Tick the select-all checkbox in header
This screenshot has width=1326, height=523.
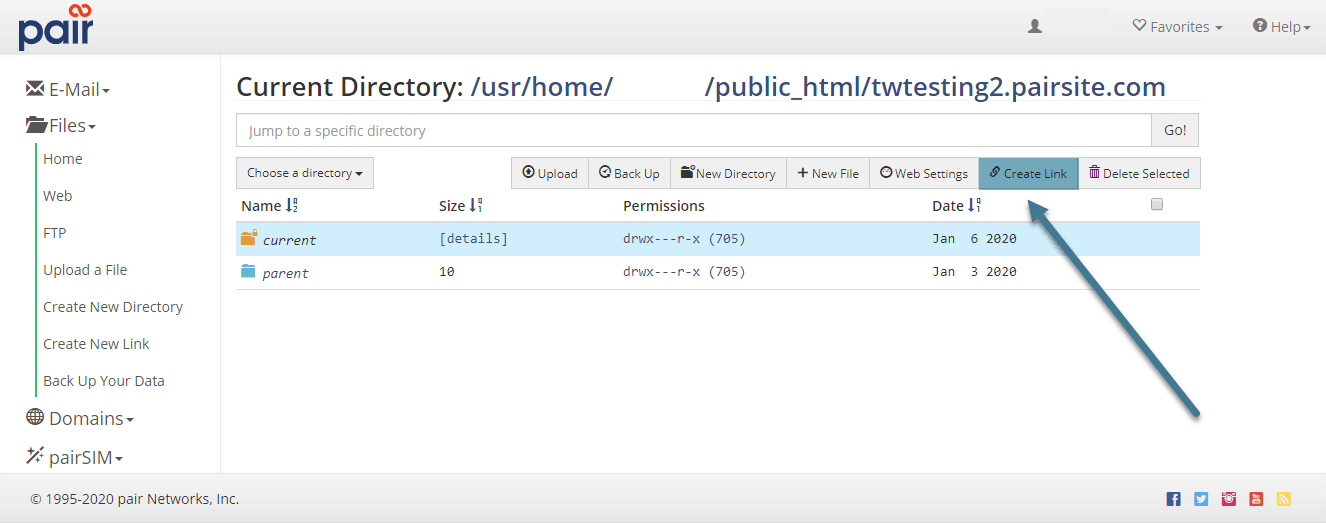(1157, 204)
